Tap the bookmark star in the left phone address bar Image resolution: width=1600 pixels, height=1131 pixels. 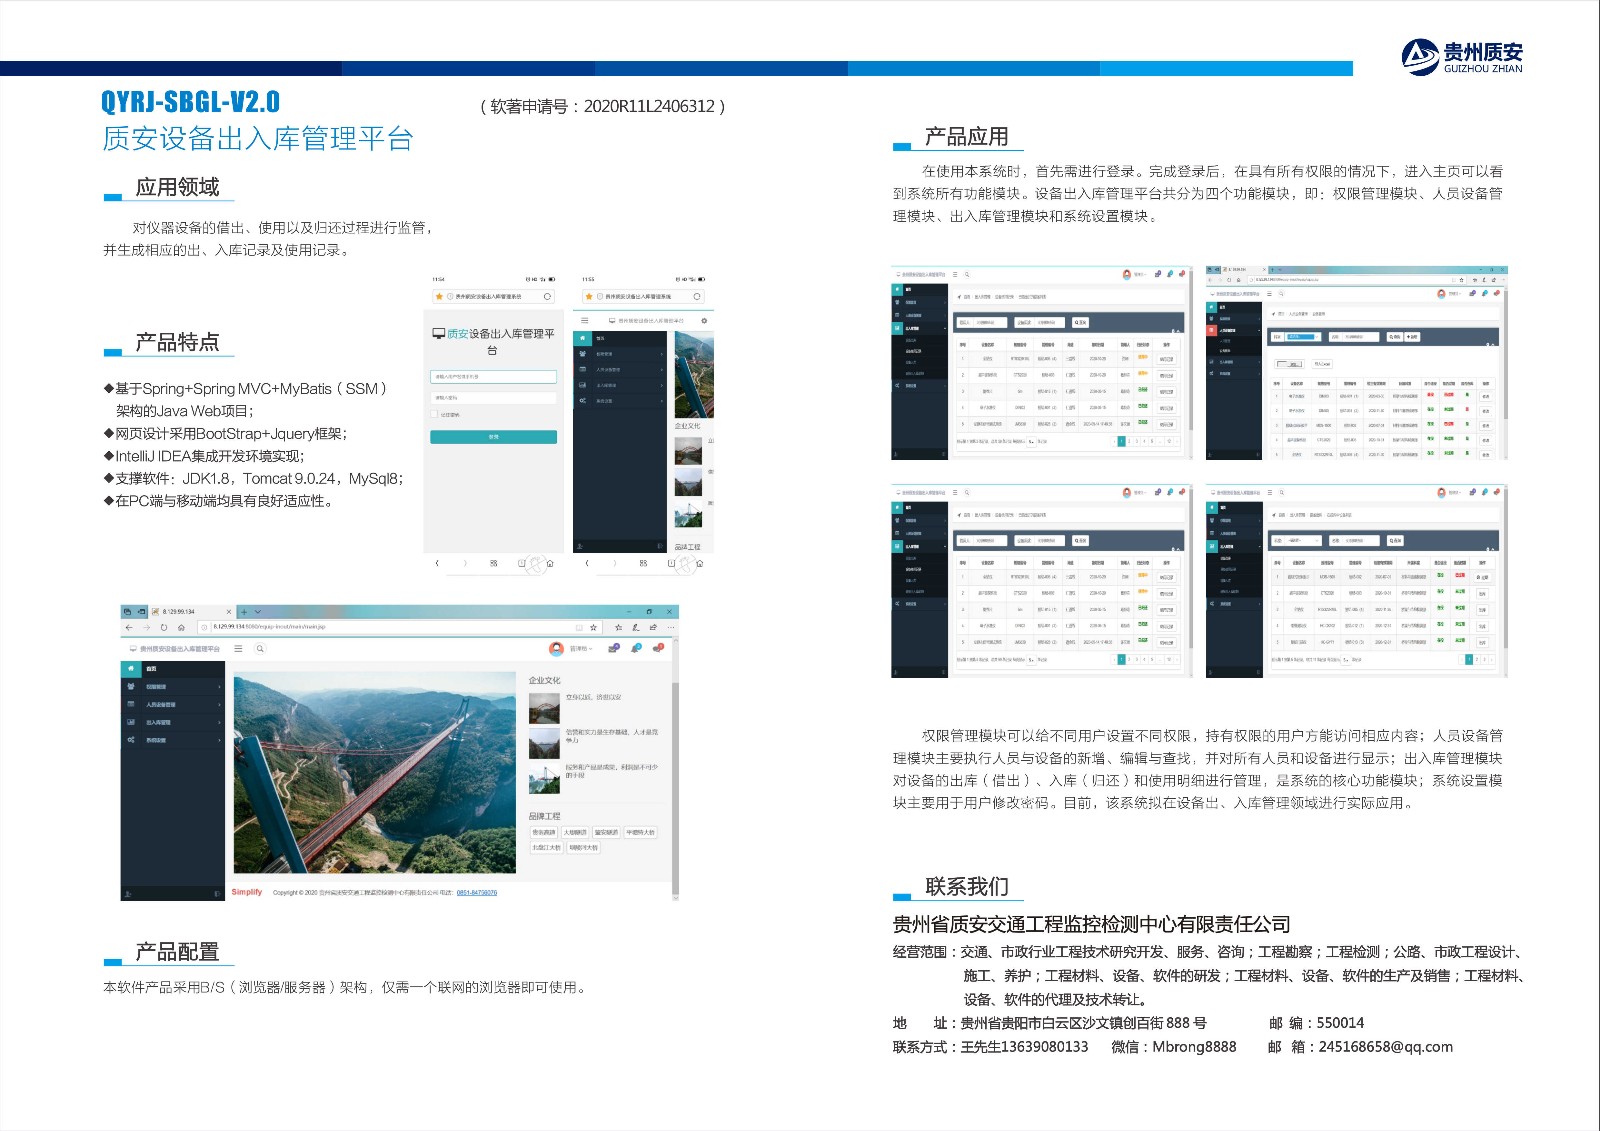click(x=439, y=297)
